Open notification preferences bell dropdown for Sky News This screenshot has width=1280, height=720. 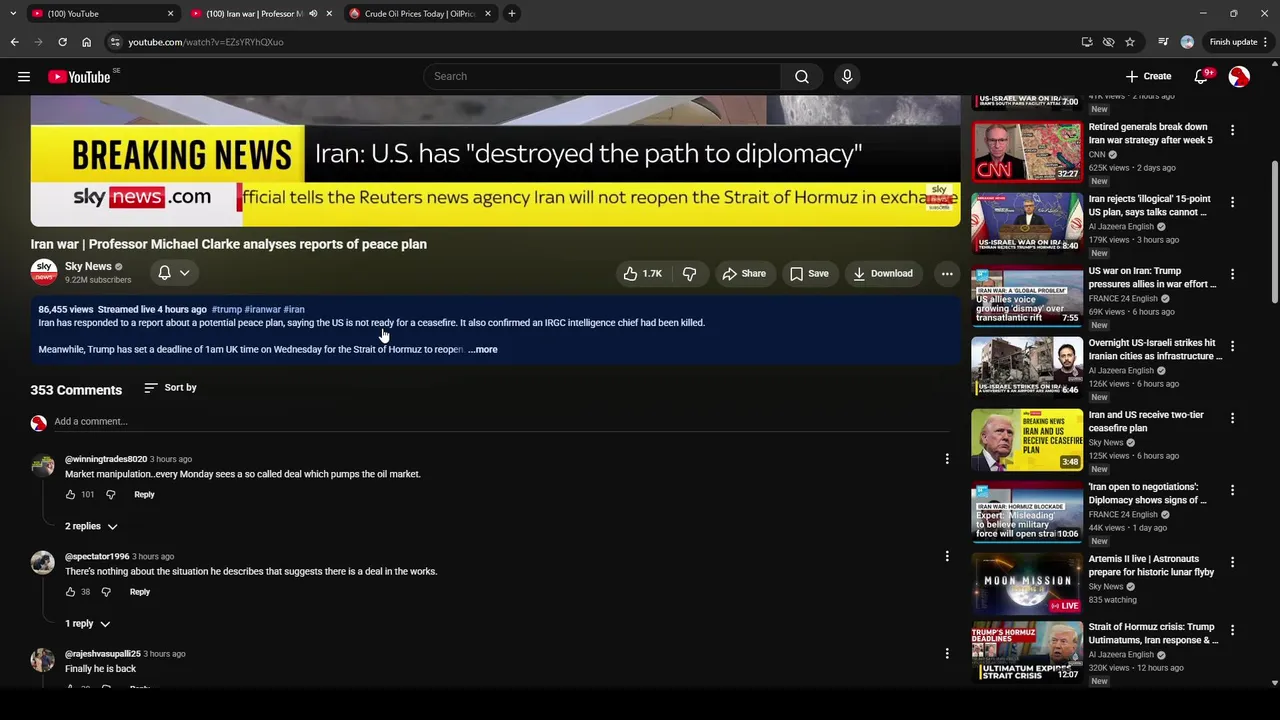pyautogui.click(x=174, y=273)
